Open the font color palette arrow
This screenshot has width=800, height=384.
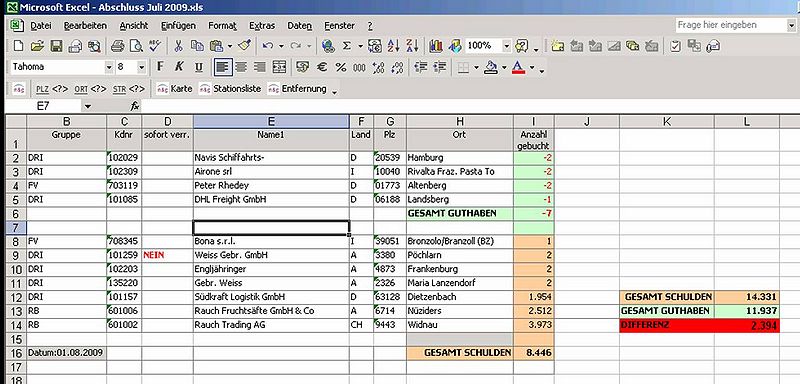(532, 67)
